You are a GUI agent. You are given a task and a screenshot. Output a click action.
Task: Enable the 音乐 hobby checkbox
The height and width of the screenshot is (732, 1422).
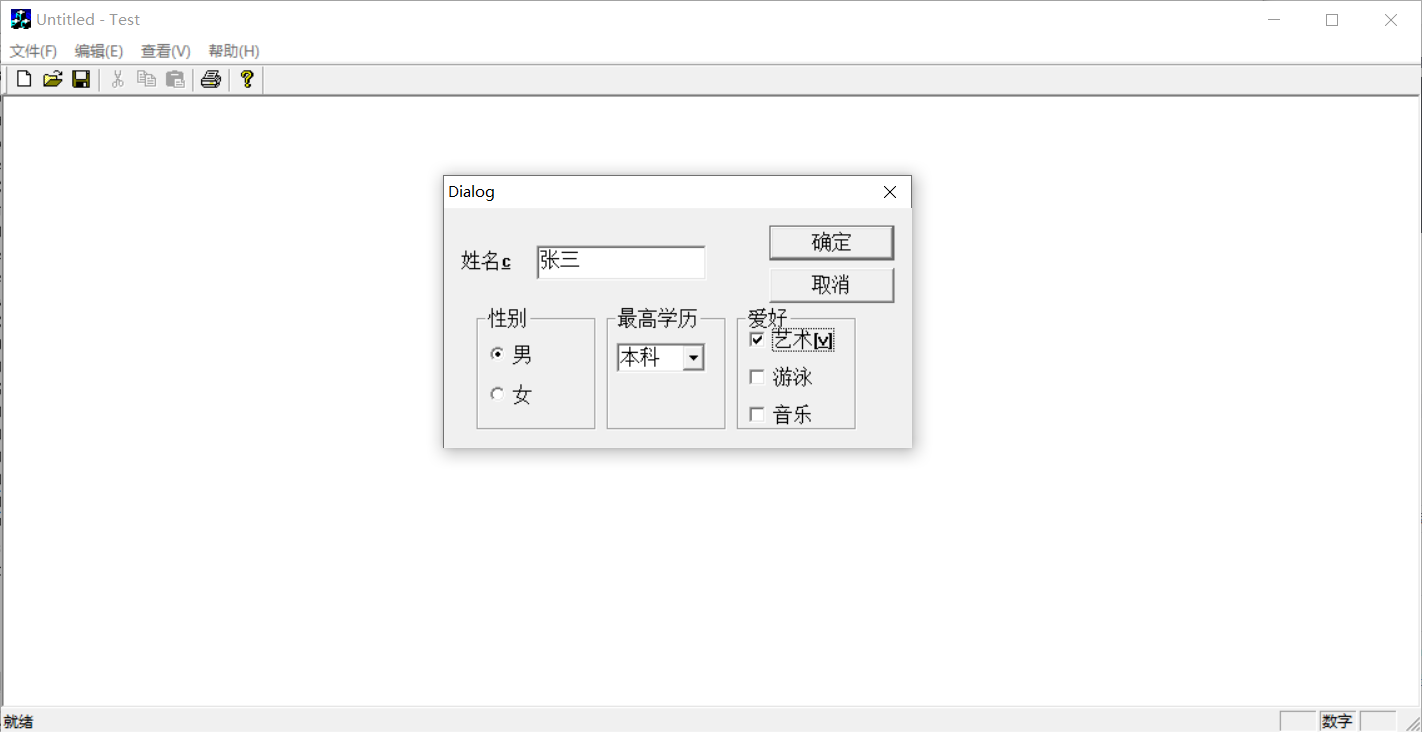point(757,413)
